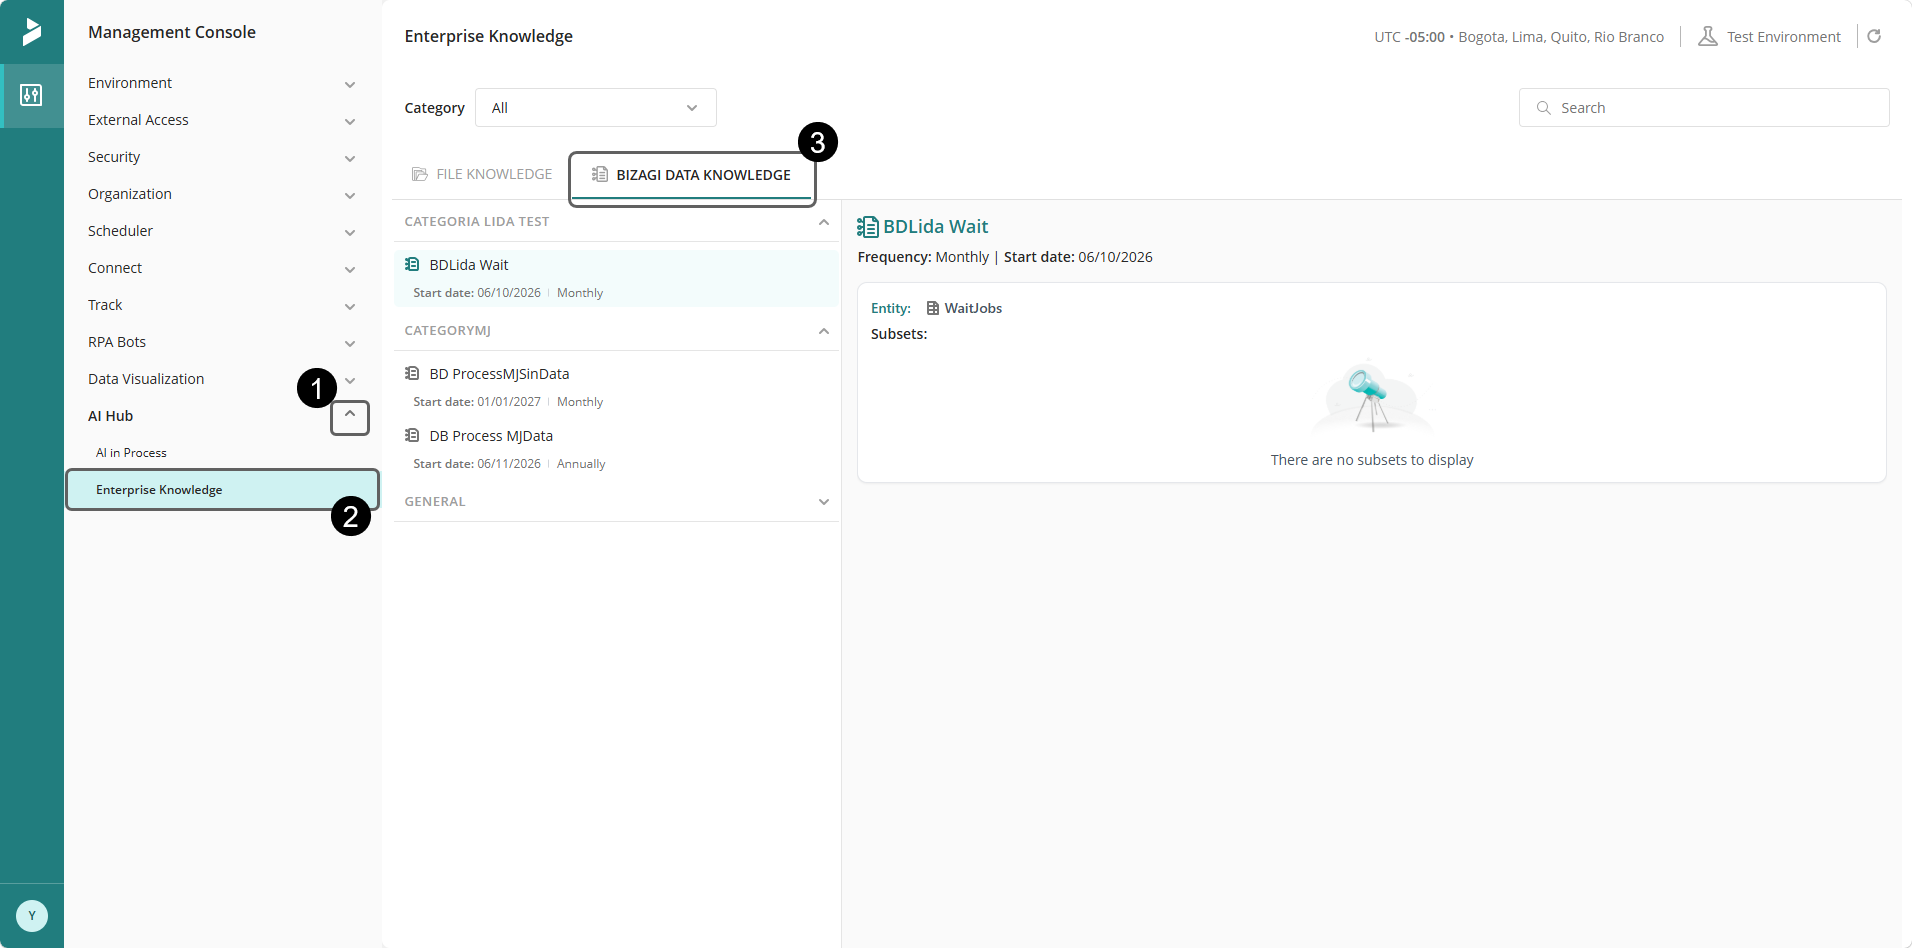Expand the RPA Bots section

[350, 343]
